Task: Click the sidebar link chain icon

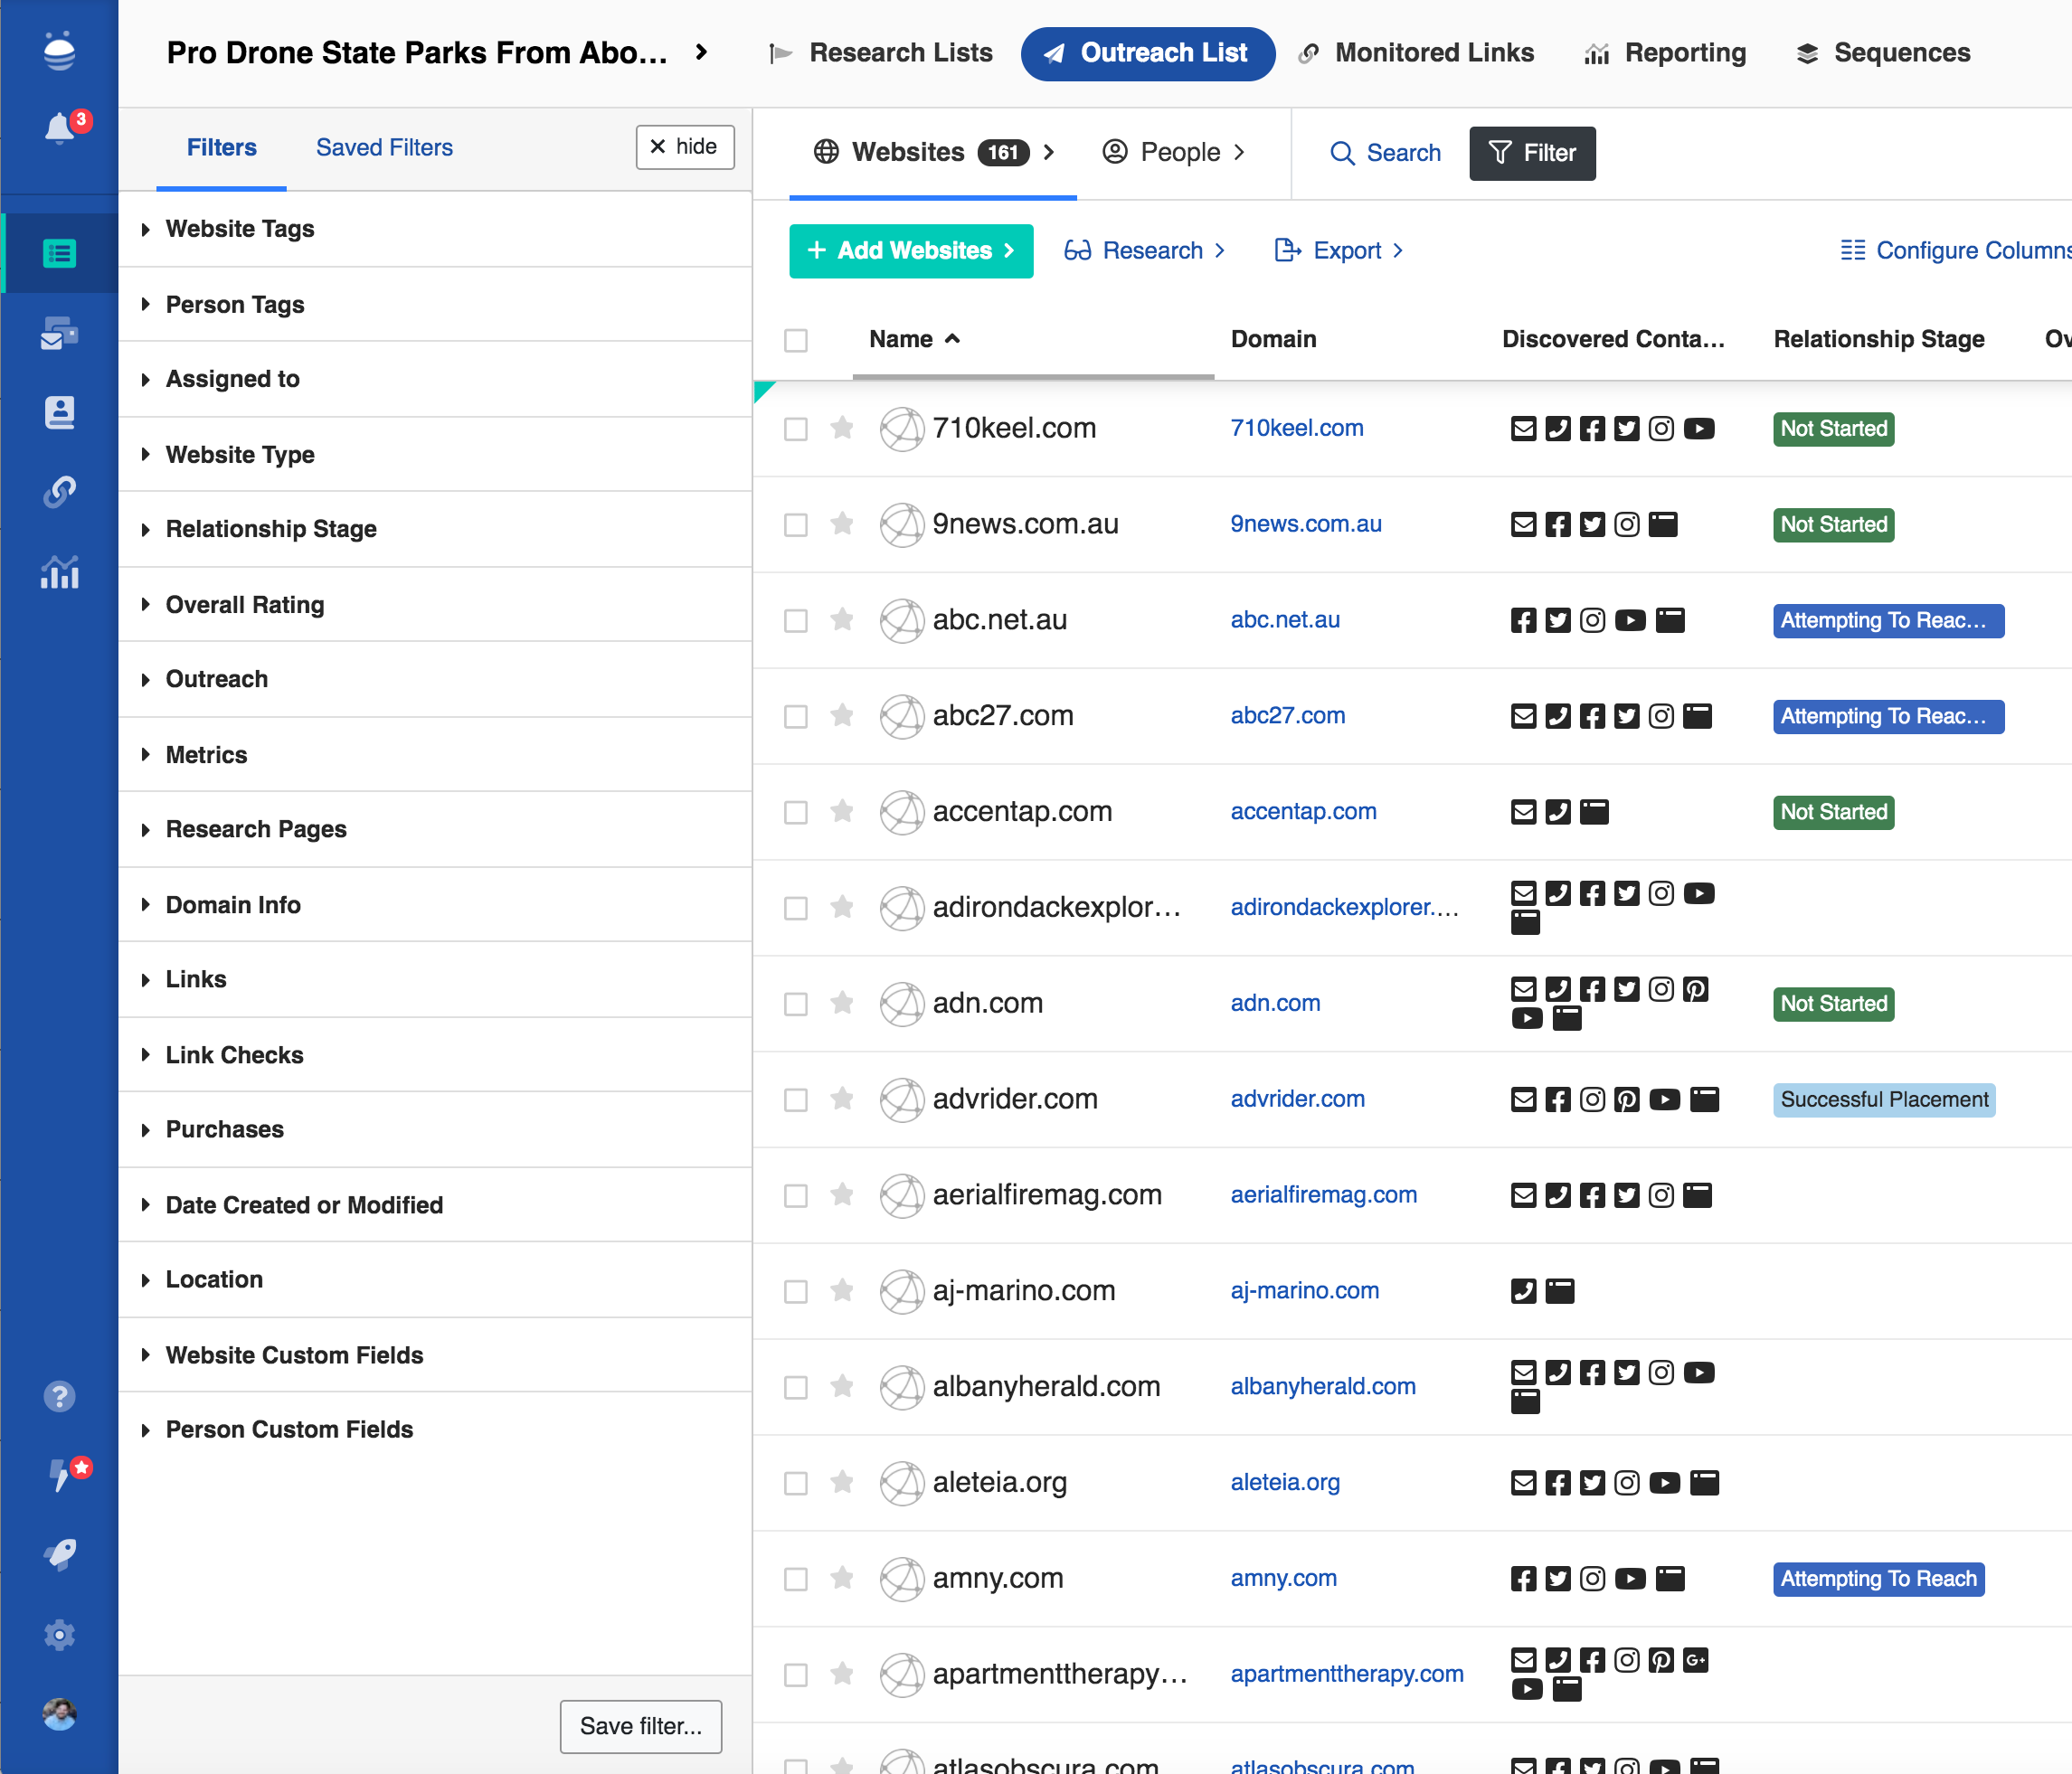Action: click(x=59, y=492)
